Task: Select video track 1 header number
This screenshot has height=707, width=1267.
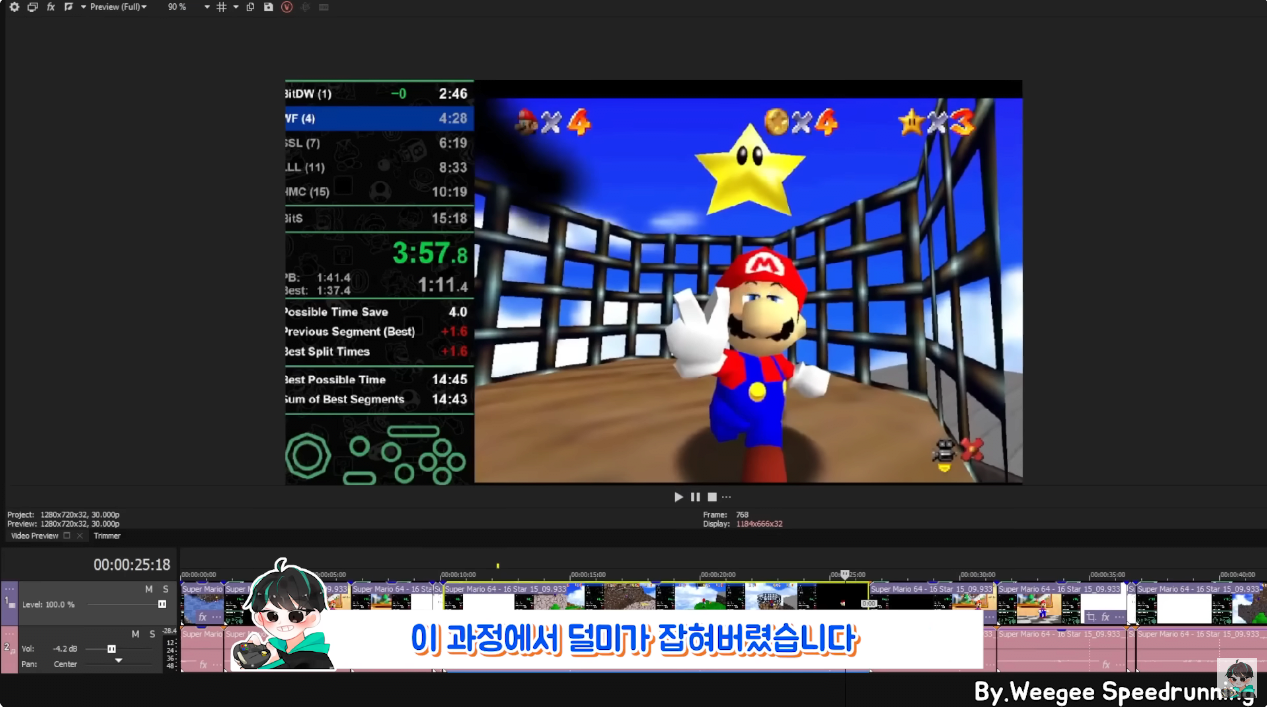Action: pyautogui.click(x=7, y=601)
